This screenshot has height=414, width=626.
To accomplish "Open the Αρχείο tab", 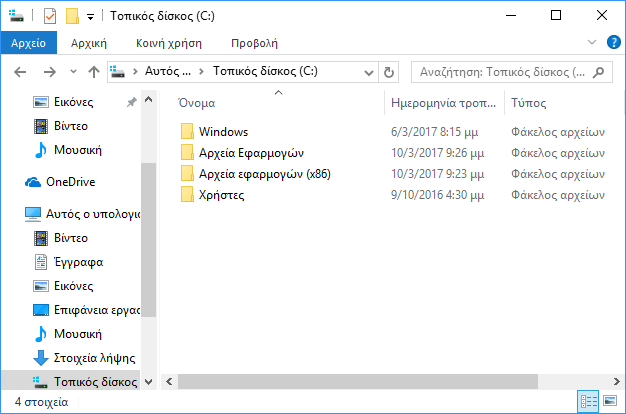I will click(28, 43).
